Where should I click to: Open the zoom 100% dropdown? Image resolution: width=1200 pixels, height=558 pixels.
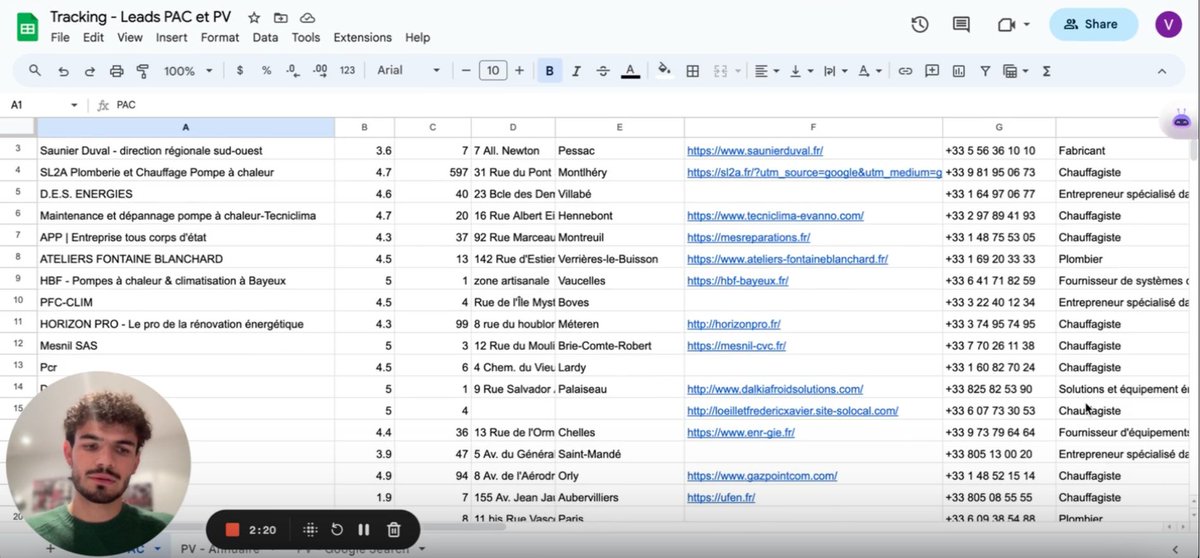coord(188,71)
